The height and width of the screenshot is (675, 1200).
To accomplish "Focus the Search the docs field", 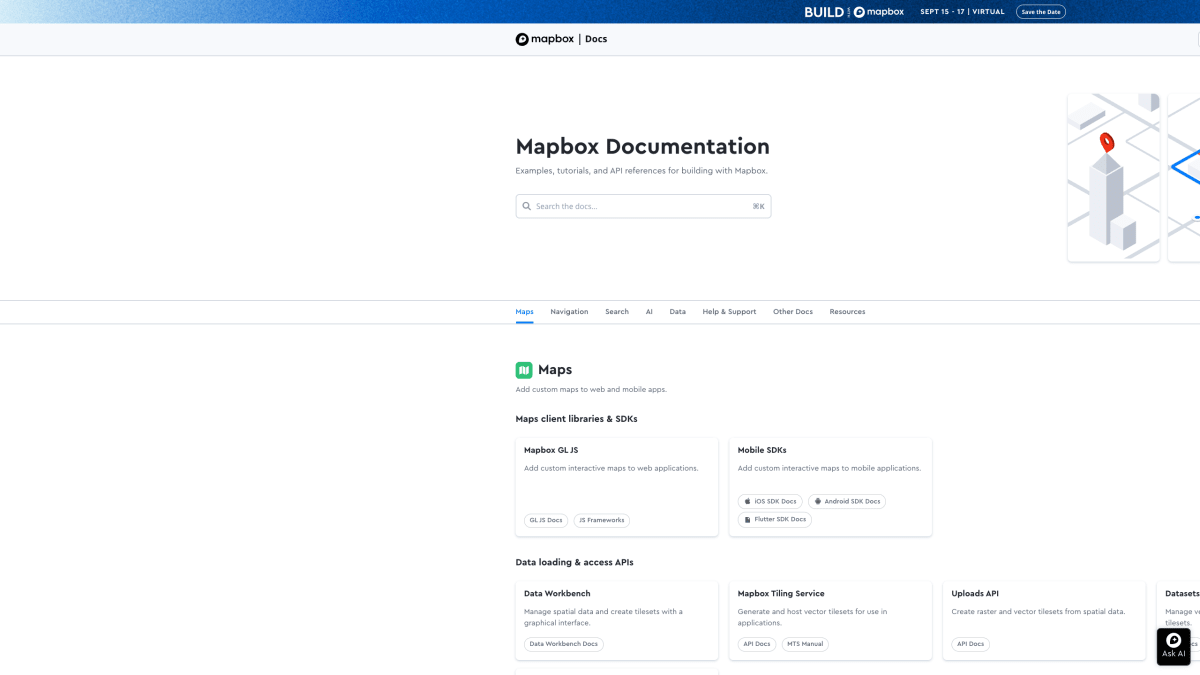I will pos(643,206).
